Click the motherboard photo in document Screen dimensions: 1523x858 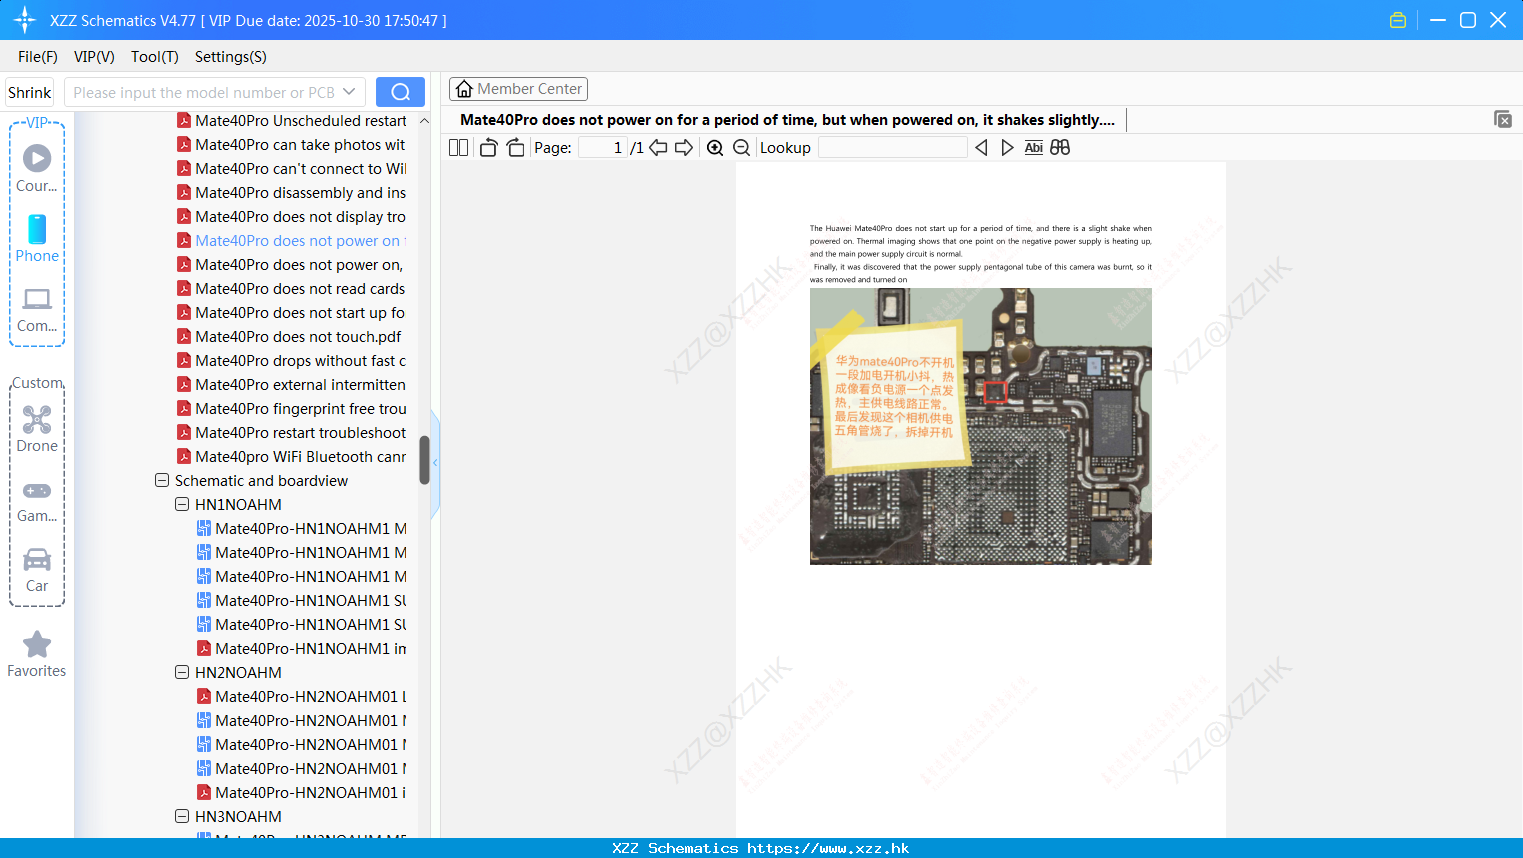click(980, 426)
